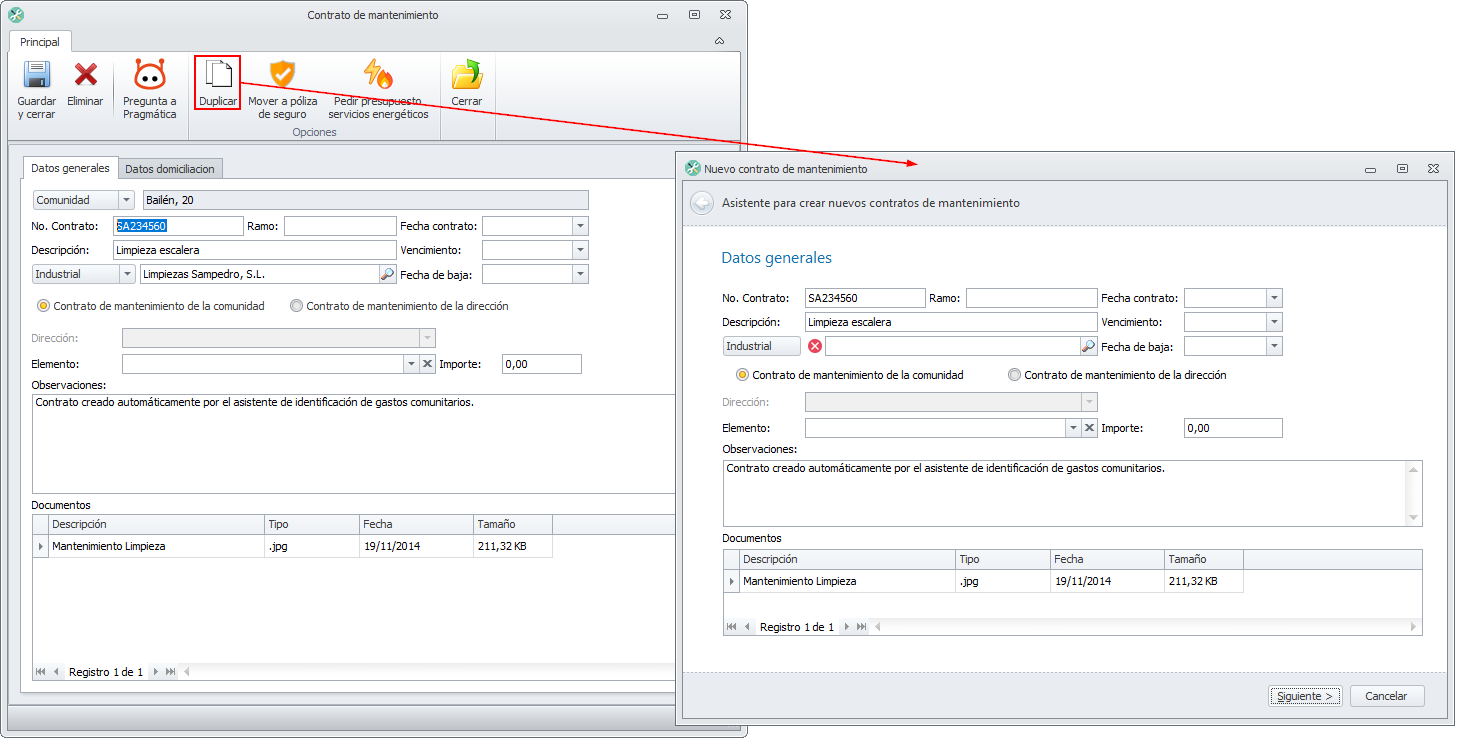Open Vencimiento date dropdown in main window
The width and height of the screenshot is (1457, 740).
click(580, 250)
